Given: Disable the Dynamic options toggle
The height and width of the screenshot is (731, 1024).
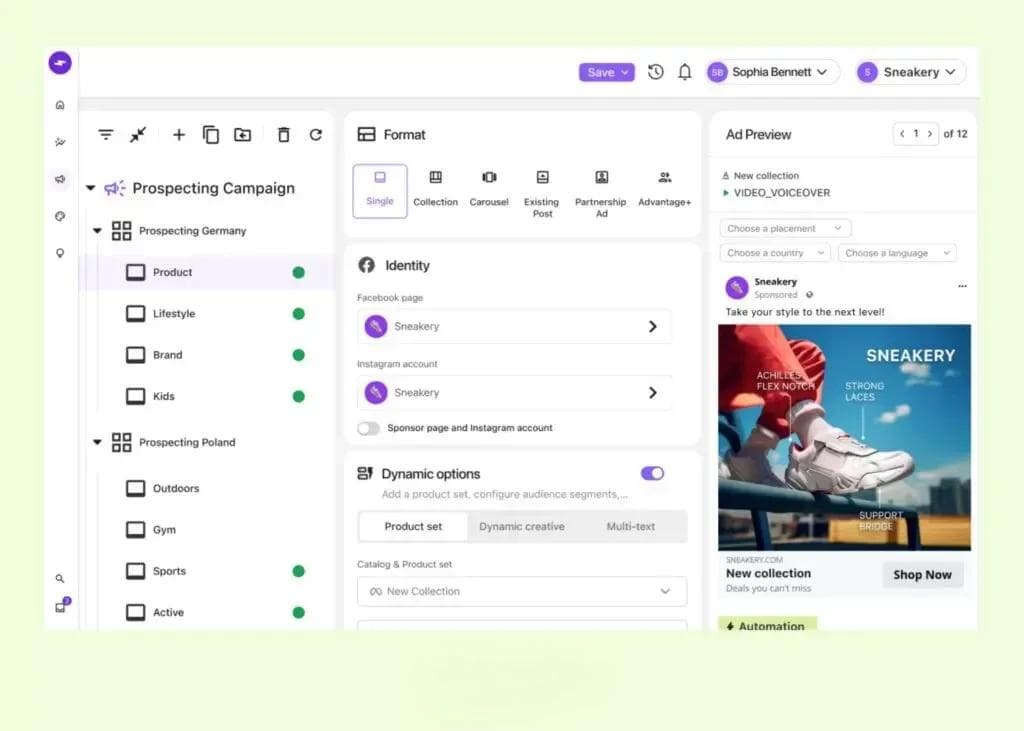Looking at the screenshot, I should pos(652,473).
